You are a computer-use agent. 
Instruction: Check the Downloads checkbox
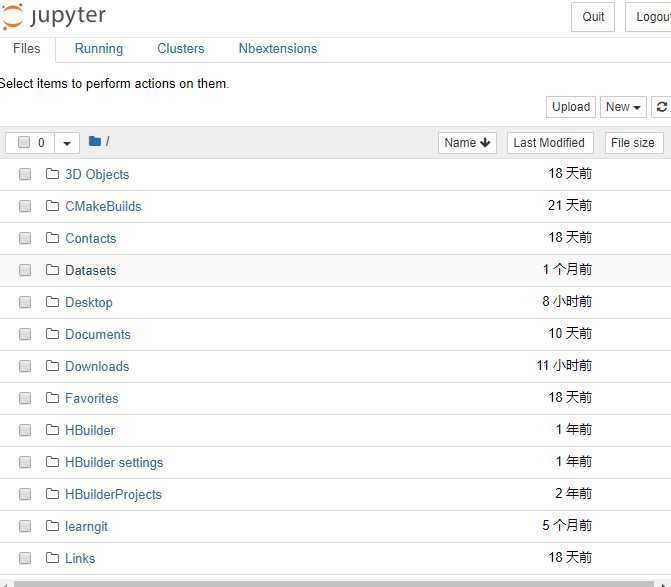tap(25, 366)
